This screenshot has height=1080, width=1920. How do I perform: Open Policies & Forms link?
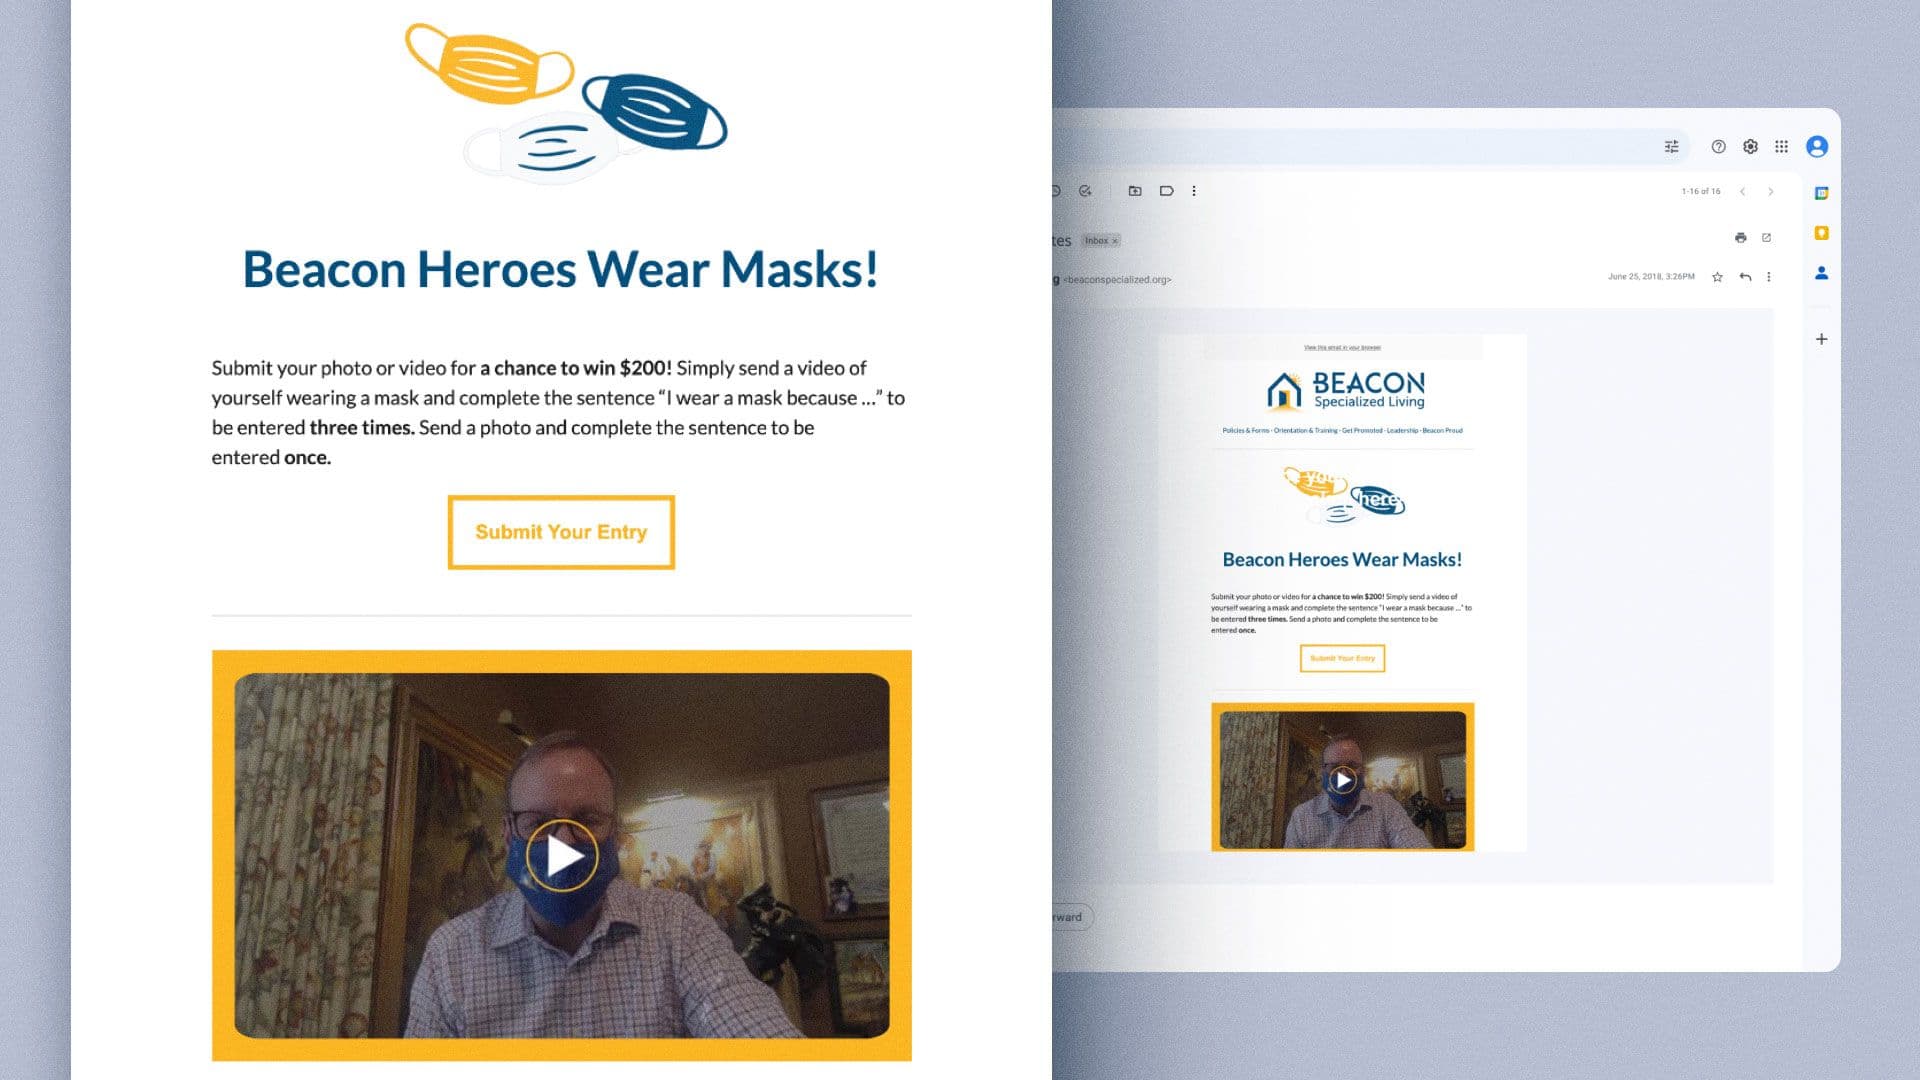coord(1245,431)
